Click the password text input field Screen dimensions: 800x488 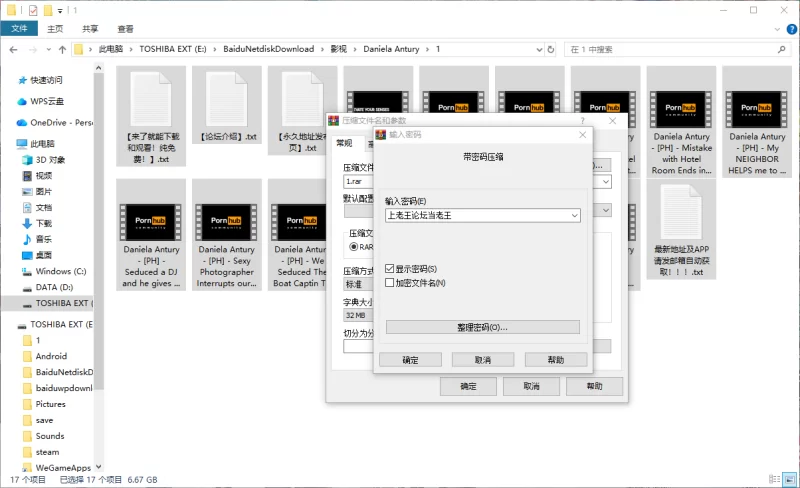475,215
